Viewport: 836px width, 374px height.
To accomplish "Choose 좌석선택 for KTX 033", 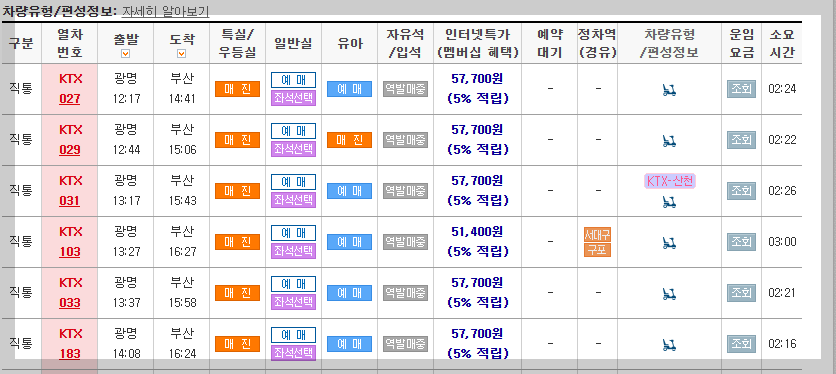I will point(293,301).
